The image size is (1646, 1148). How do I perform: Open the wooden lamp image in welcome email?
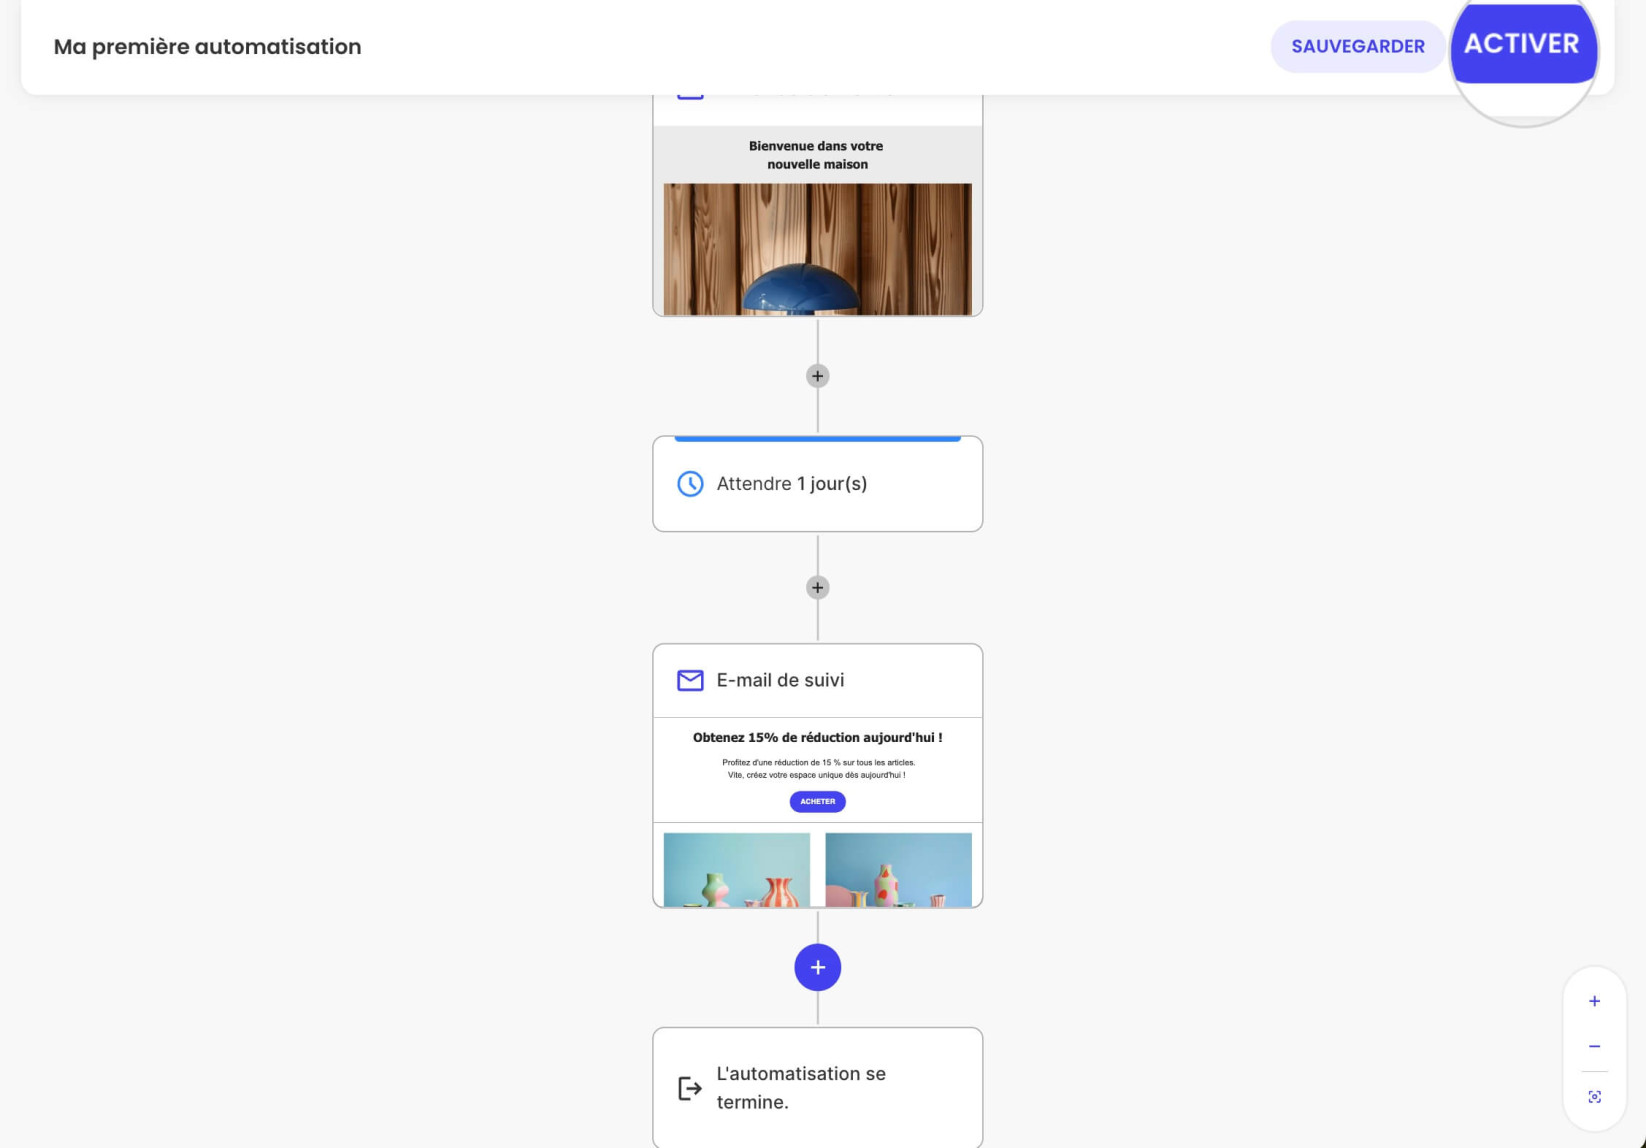coord(817,249)
